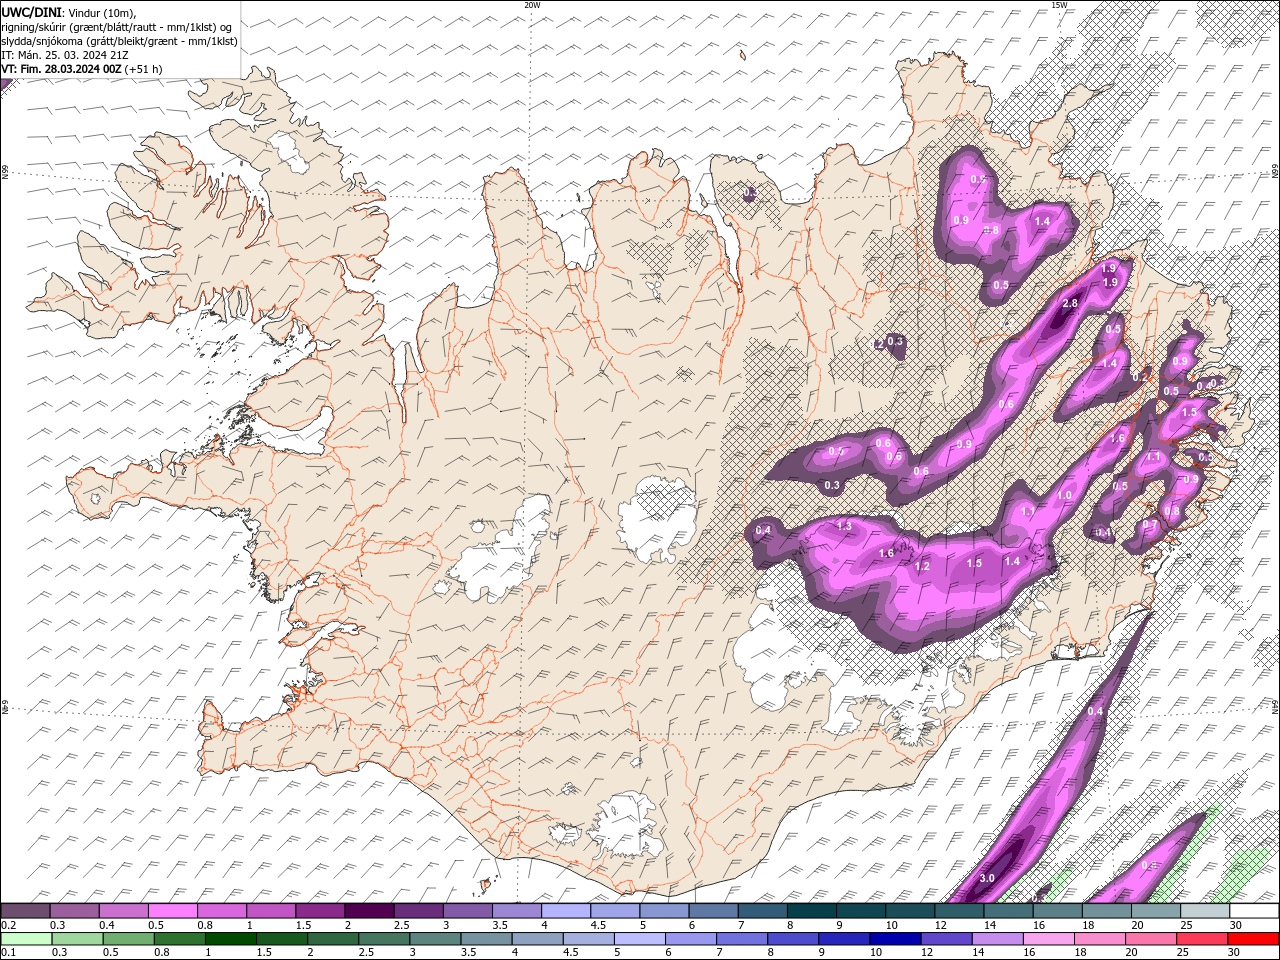1280x960 pixels.
Task: Click the darkest purple swatch labeled 2 in upper legend
Action: (x=369, y=911)
